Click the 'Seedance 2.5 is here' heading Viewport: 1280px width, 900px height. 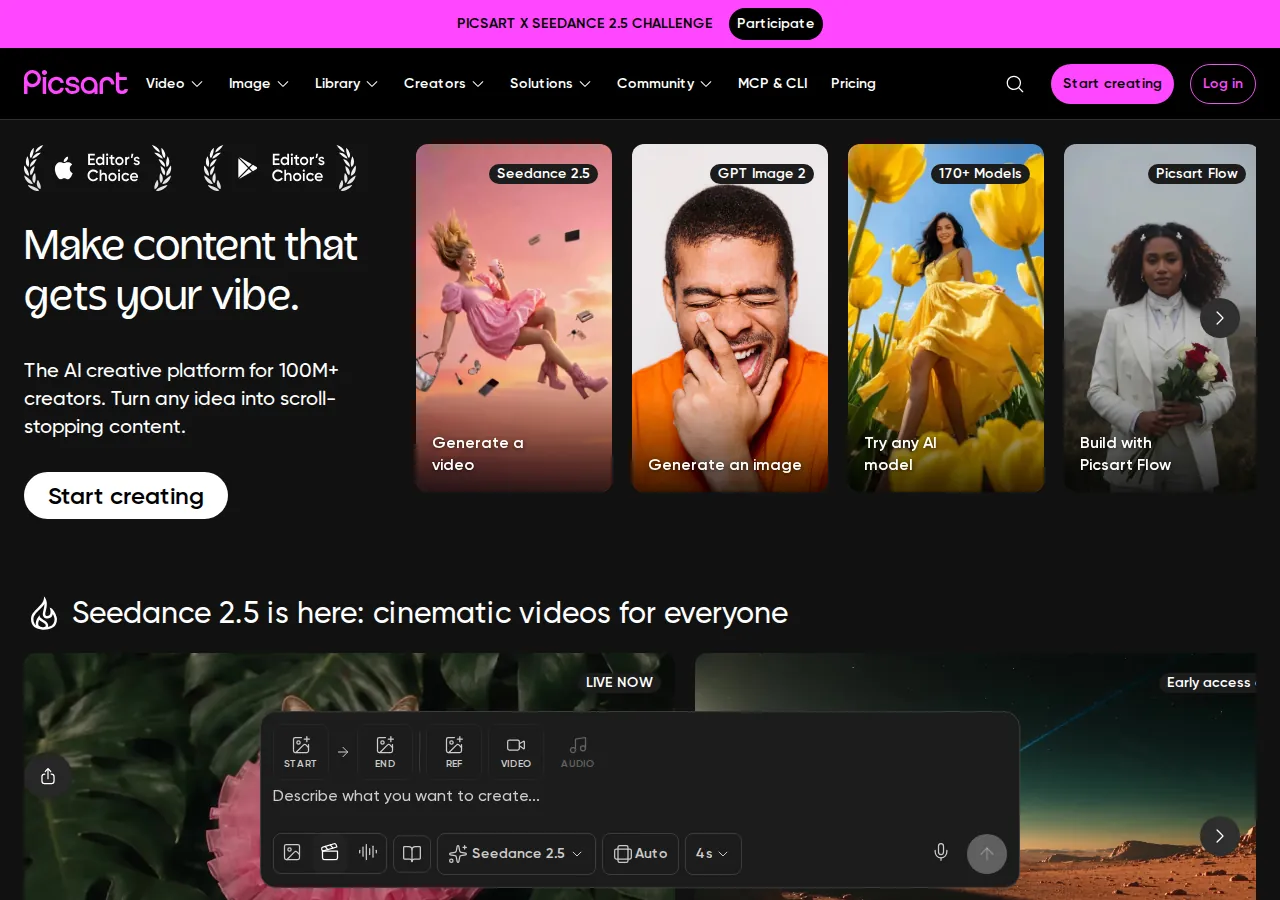click(x=430, y=613)
